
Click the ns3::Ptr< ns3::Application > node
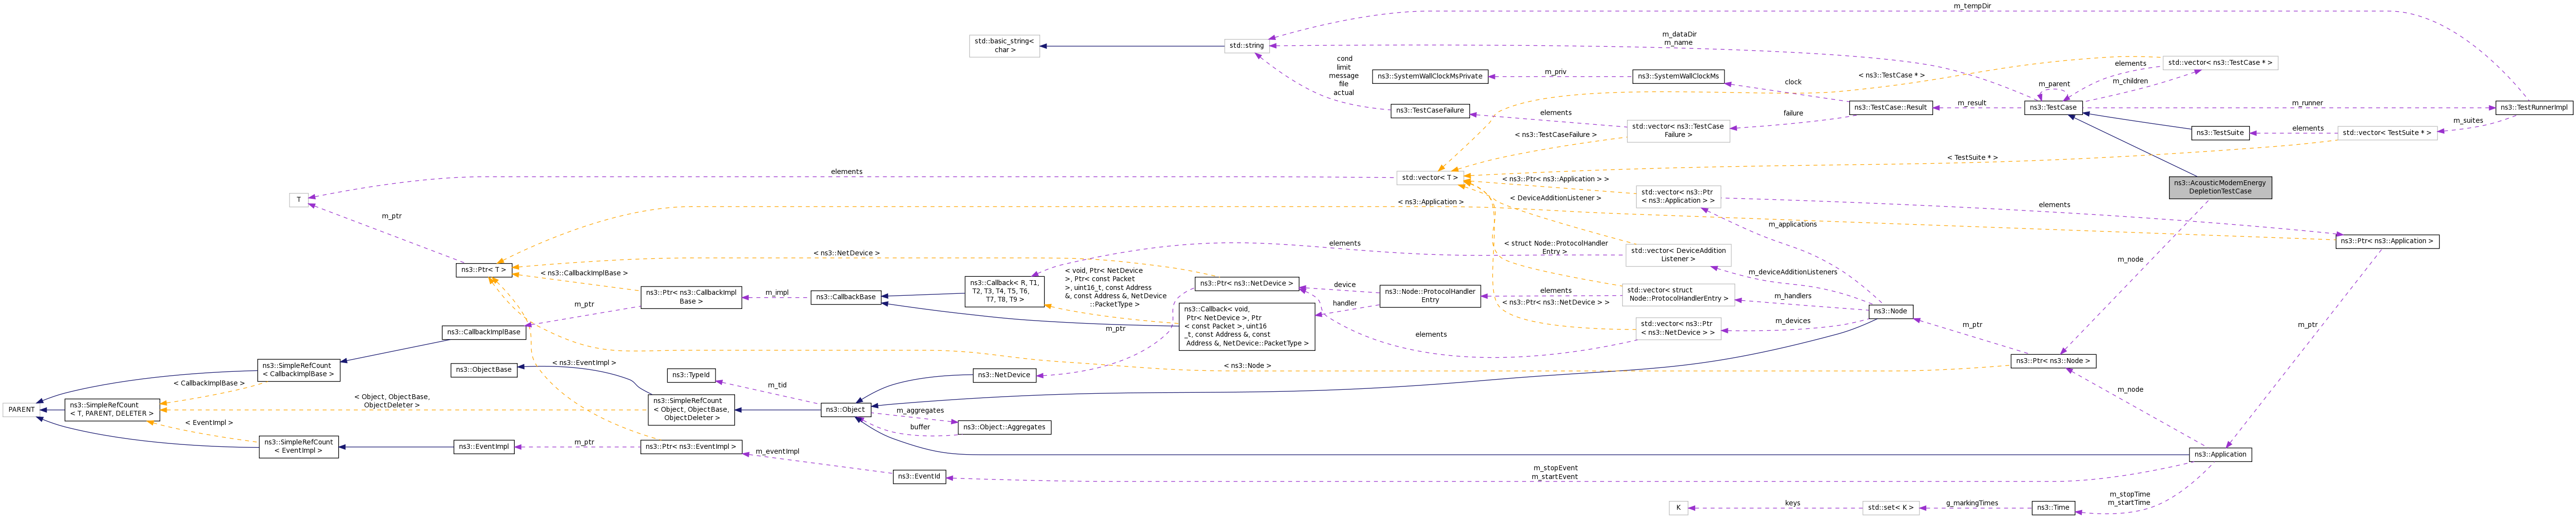2387,242
